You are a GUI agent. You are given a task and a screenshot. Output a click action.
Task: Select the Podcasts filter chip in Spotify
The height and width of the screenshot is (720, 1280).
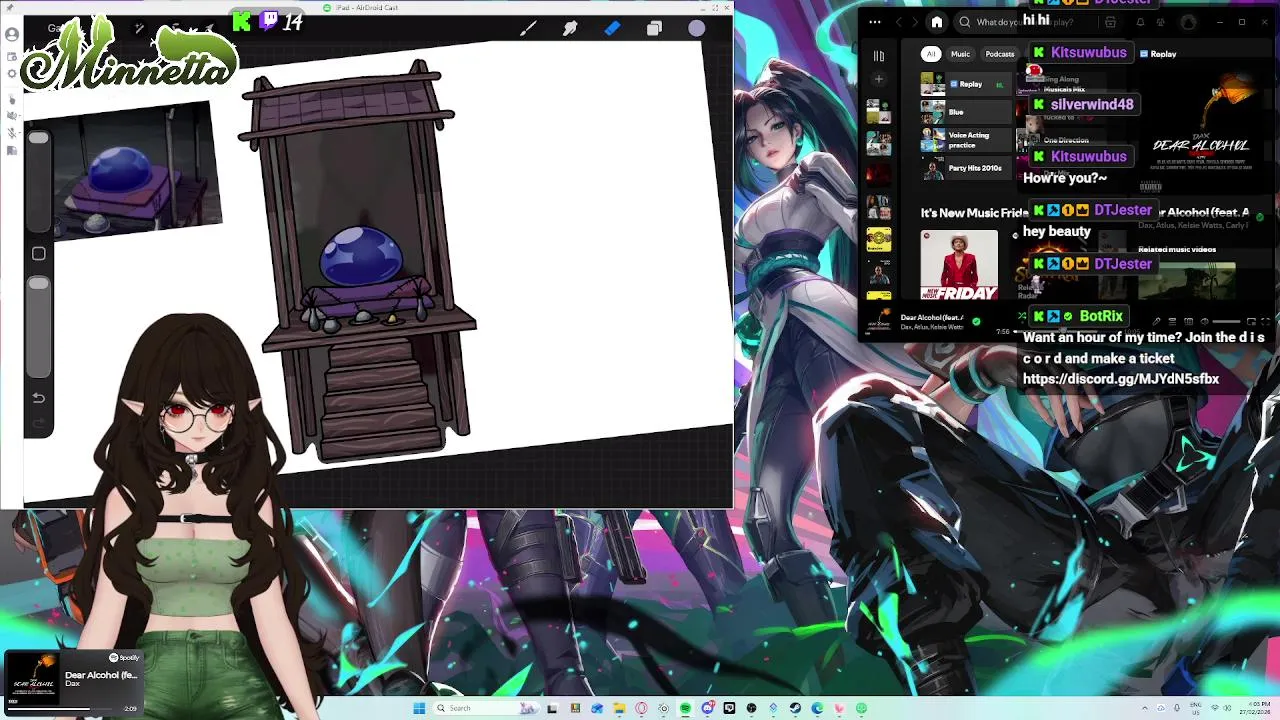1000,54
